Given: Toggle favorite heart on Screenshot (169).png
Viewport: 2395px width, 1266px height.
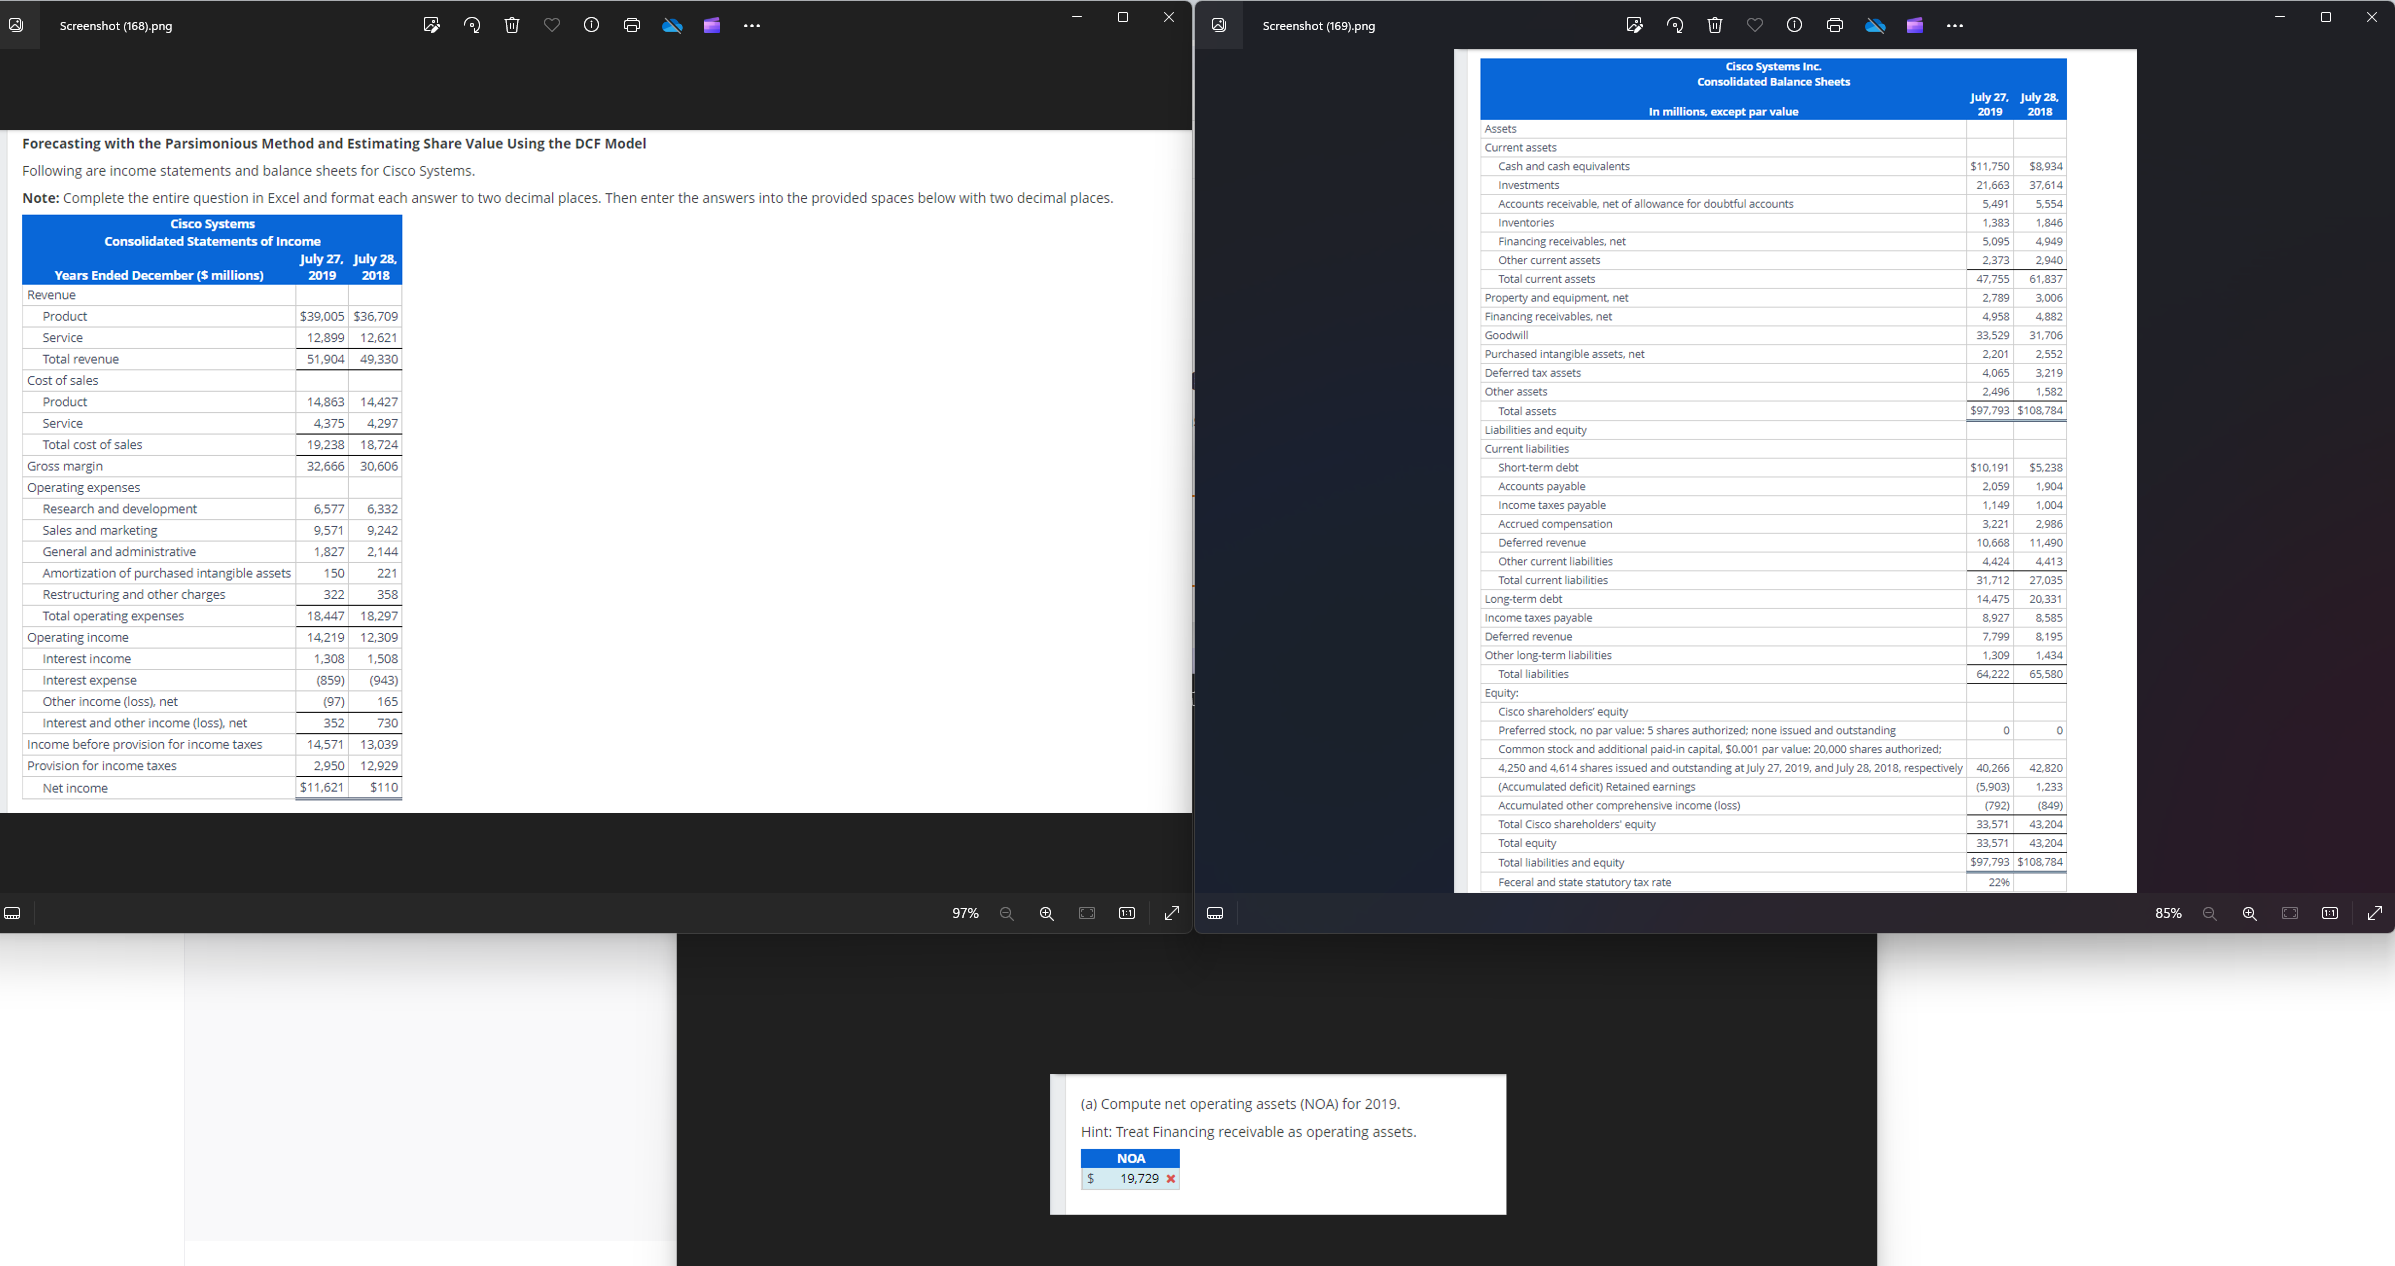Looking at the screenshot, I should click(x=1755, y=25).
